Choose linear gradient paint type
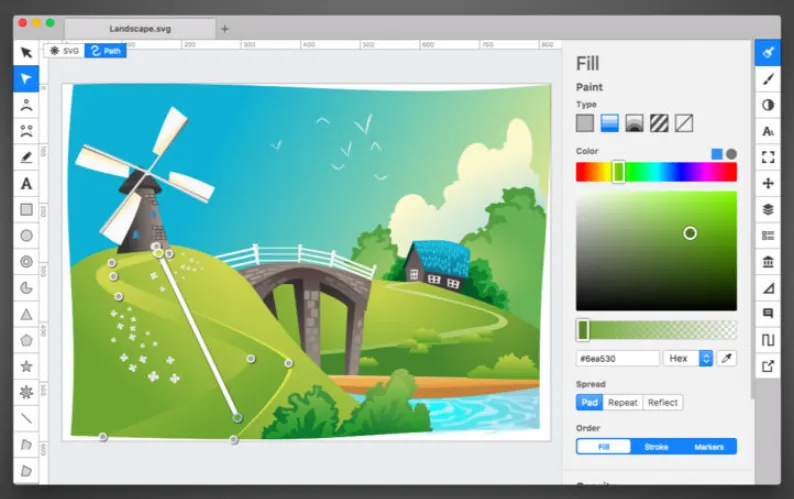 (x=610, y=123)
